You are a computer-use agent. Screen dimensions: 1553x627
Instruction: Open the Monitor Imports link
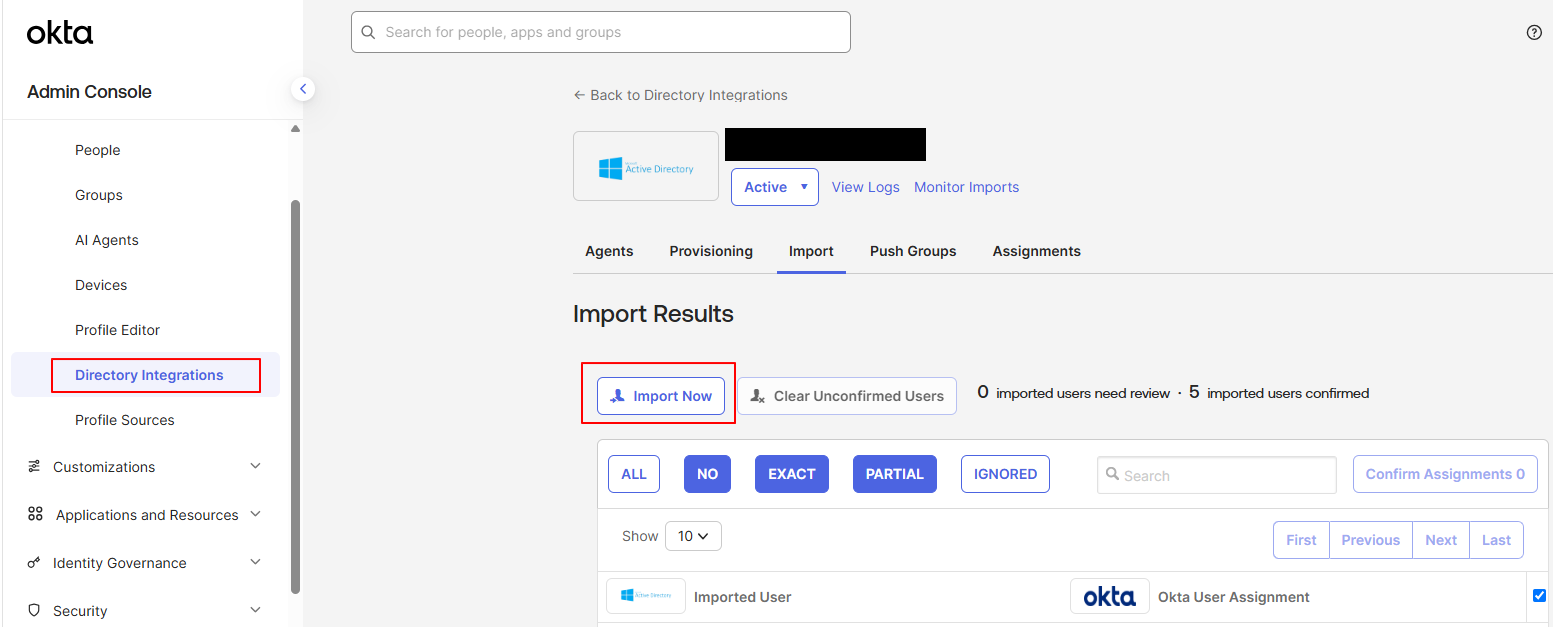tap(966, 187)
